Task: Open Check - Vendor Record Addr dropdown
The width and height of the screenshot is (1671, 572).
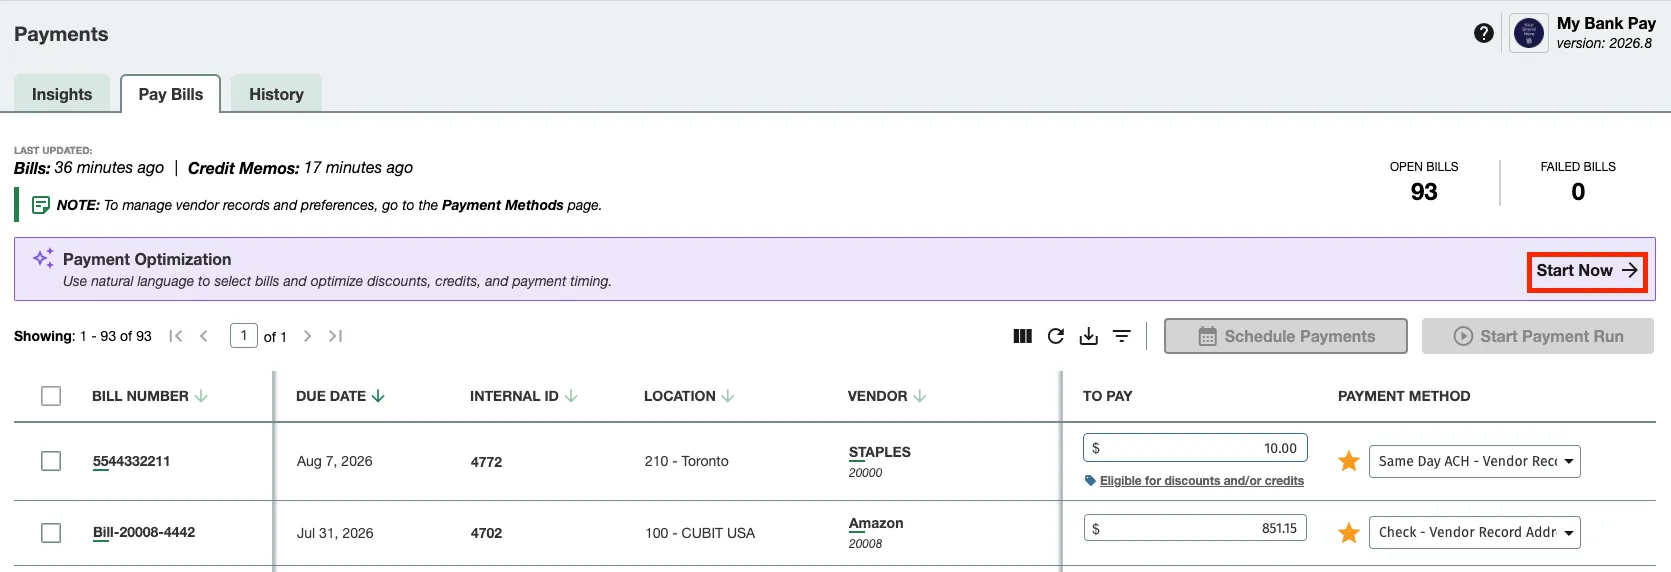Action: pos(1474,533)
